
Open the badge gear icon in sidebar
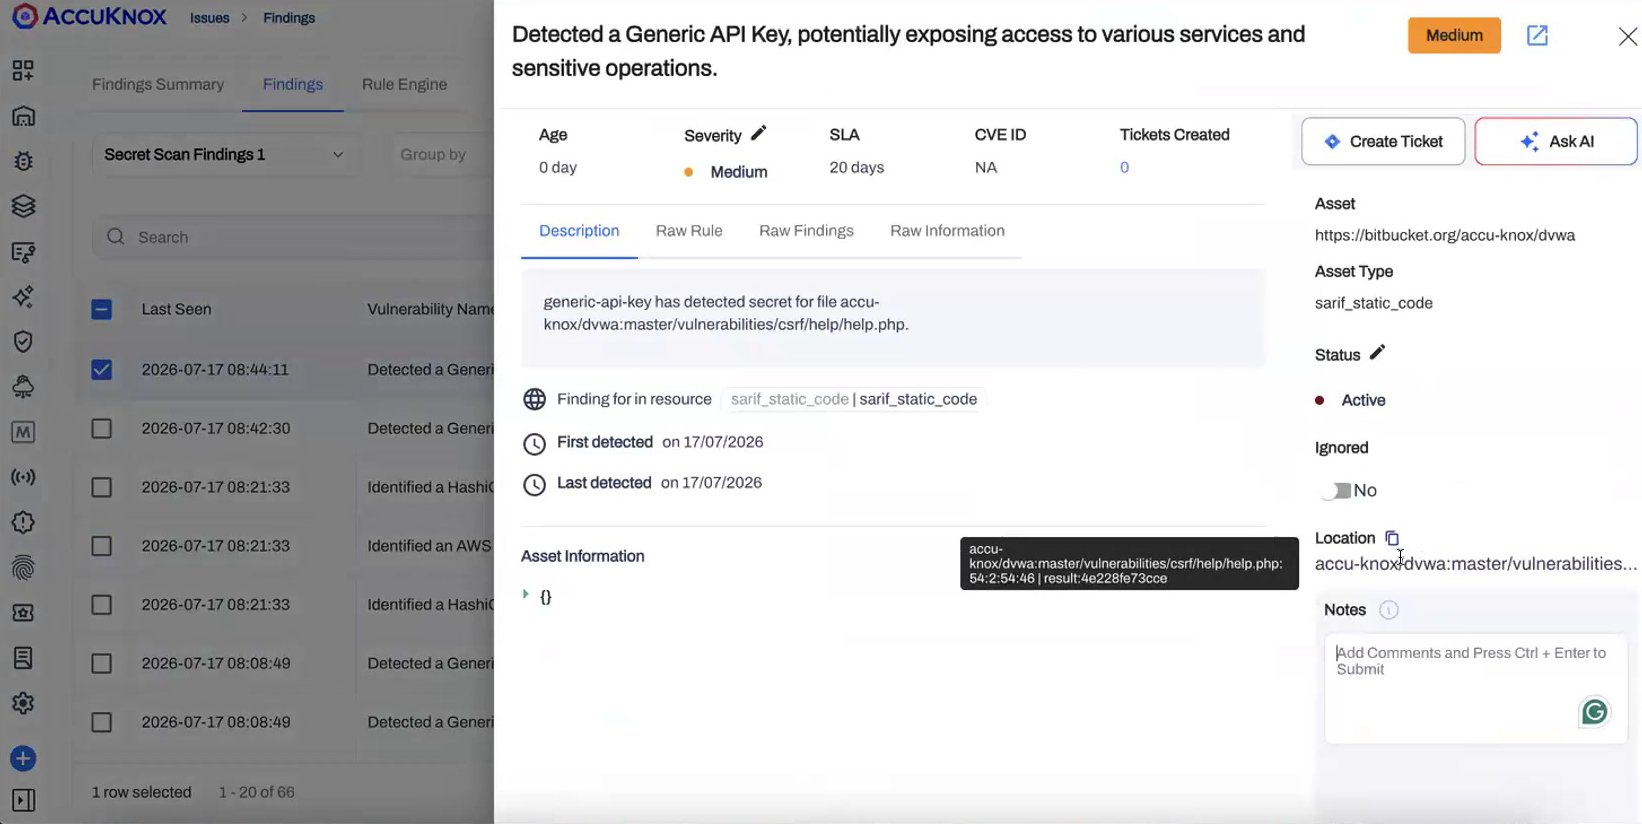tap(23, 523)
